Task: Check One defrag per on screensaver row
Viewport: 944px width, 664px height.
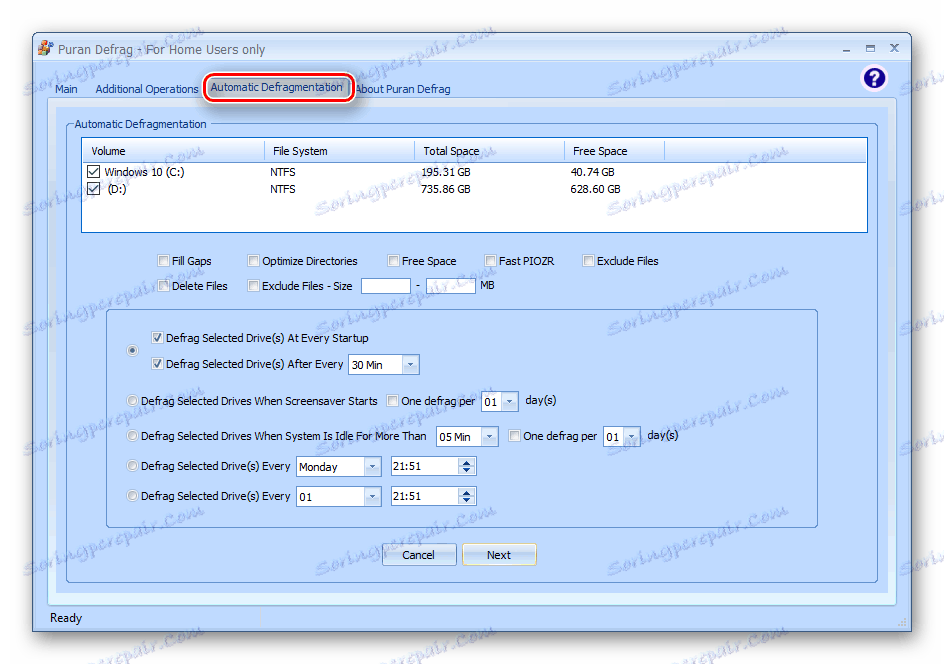Action: pyautogui.click(x=393, y=400)
